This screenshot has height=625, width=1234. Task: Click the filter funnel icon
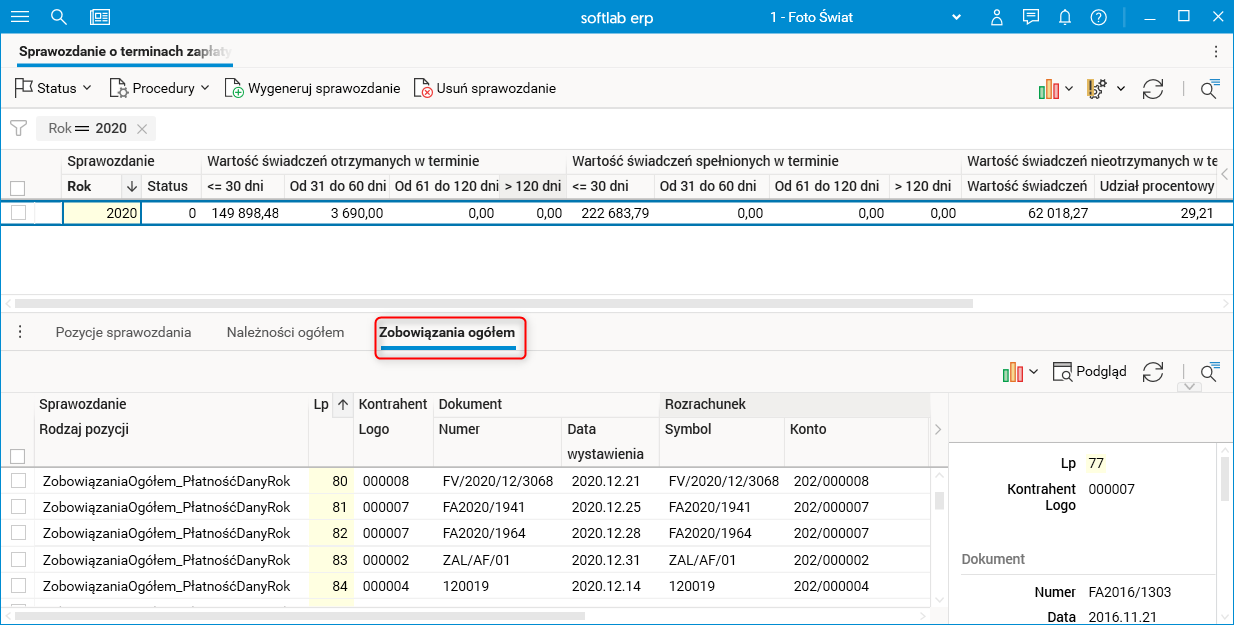[18, 128]
